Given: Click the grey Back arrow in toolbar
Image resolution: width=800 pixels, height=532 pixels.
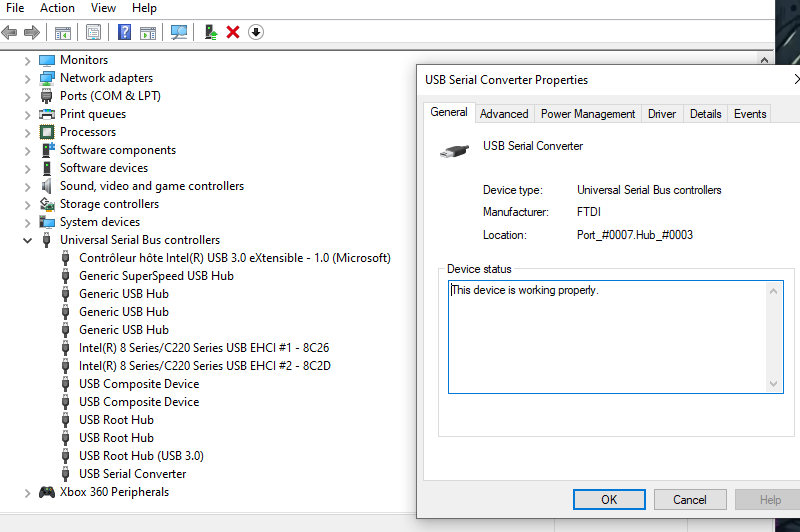Looking at the screenshot, I should coord(10,32).
